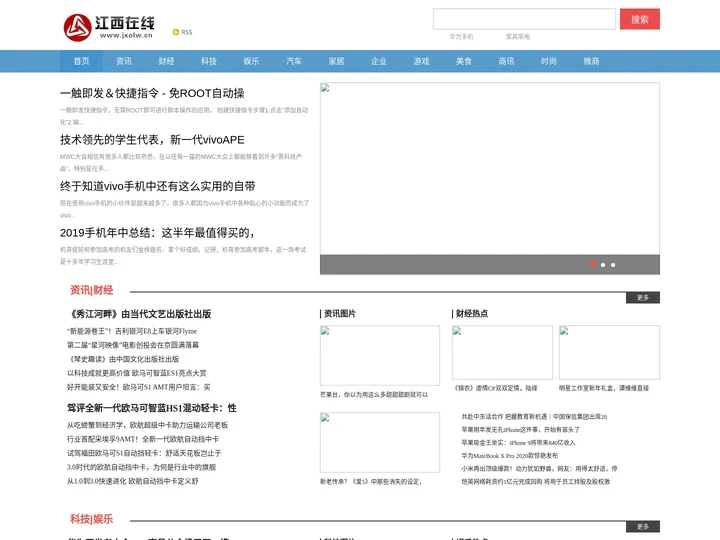
Task: Click the red 搜索 search button
Action: [640, 19]
